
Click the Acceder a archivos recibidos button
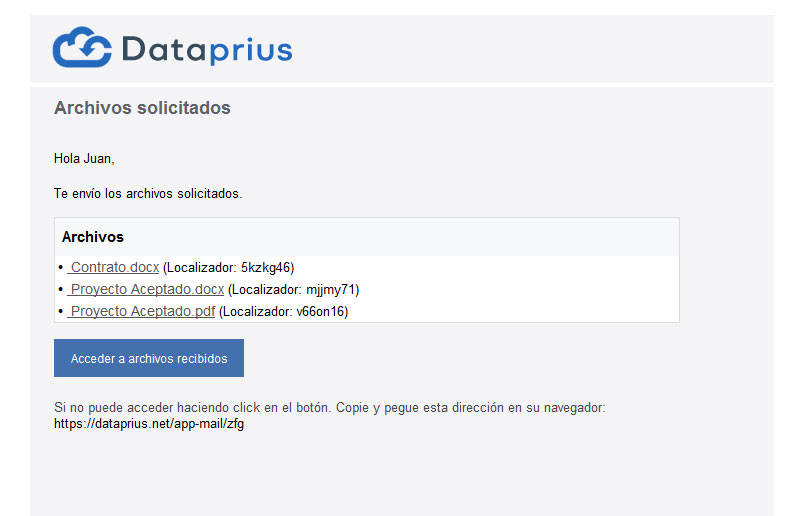coord(149,358)
